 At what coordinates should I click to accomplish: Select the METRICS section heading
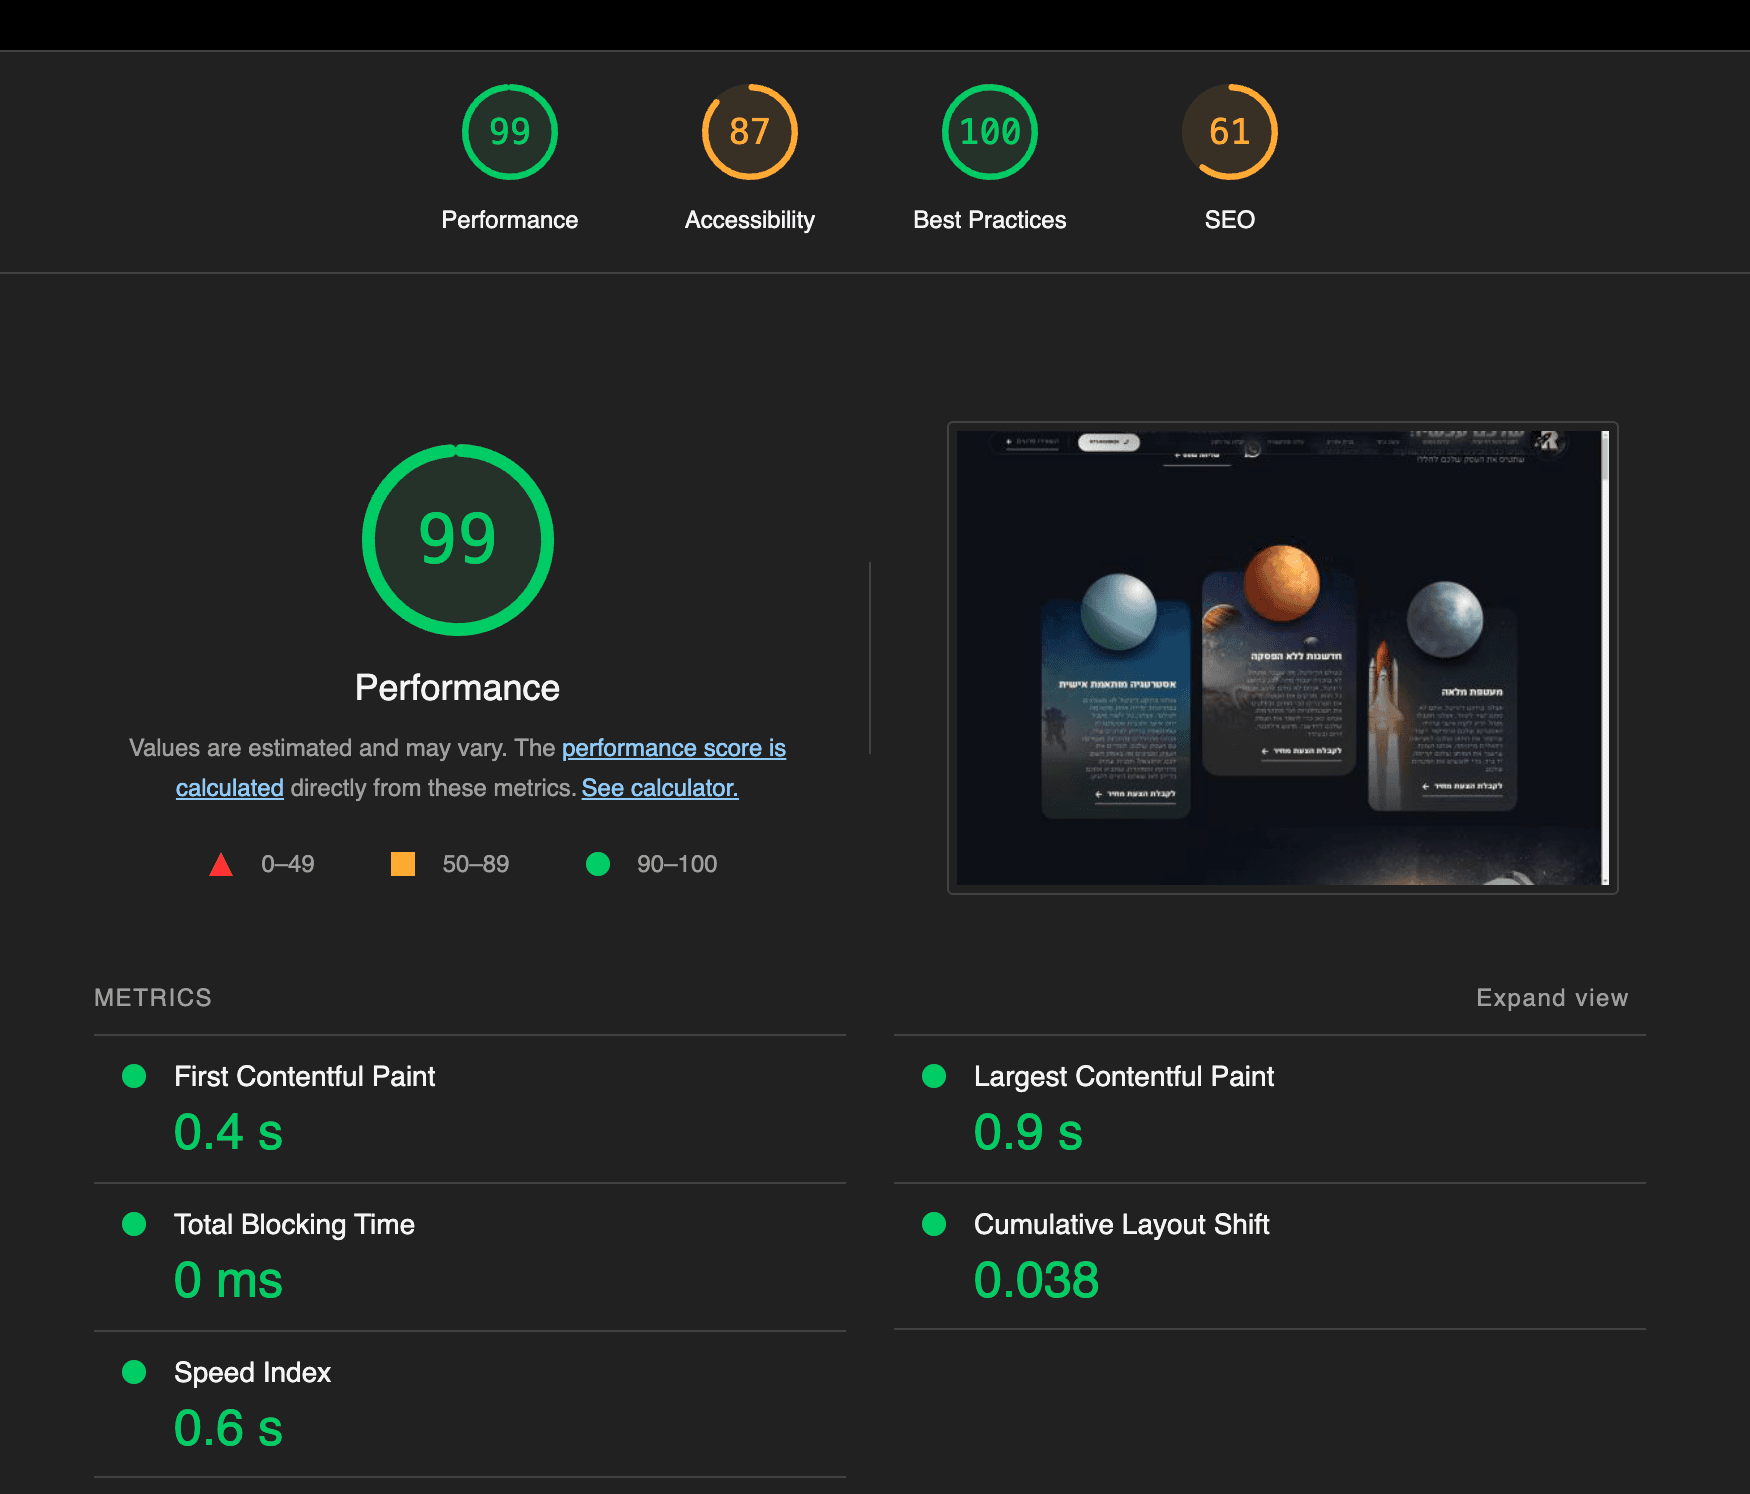point(152,996)
